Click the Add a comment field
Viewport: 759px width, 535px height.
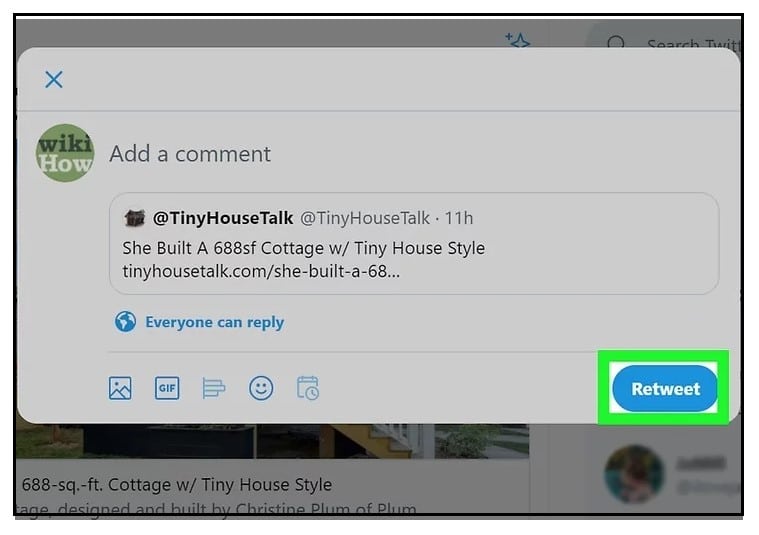pyautogui.click(x=190, y=154)
